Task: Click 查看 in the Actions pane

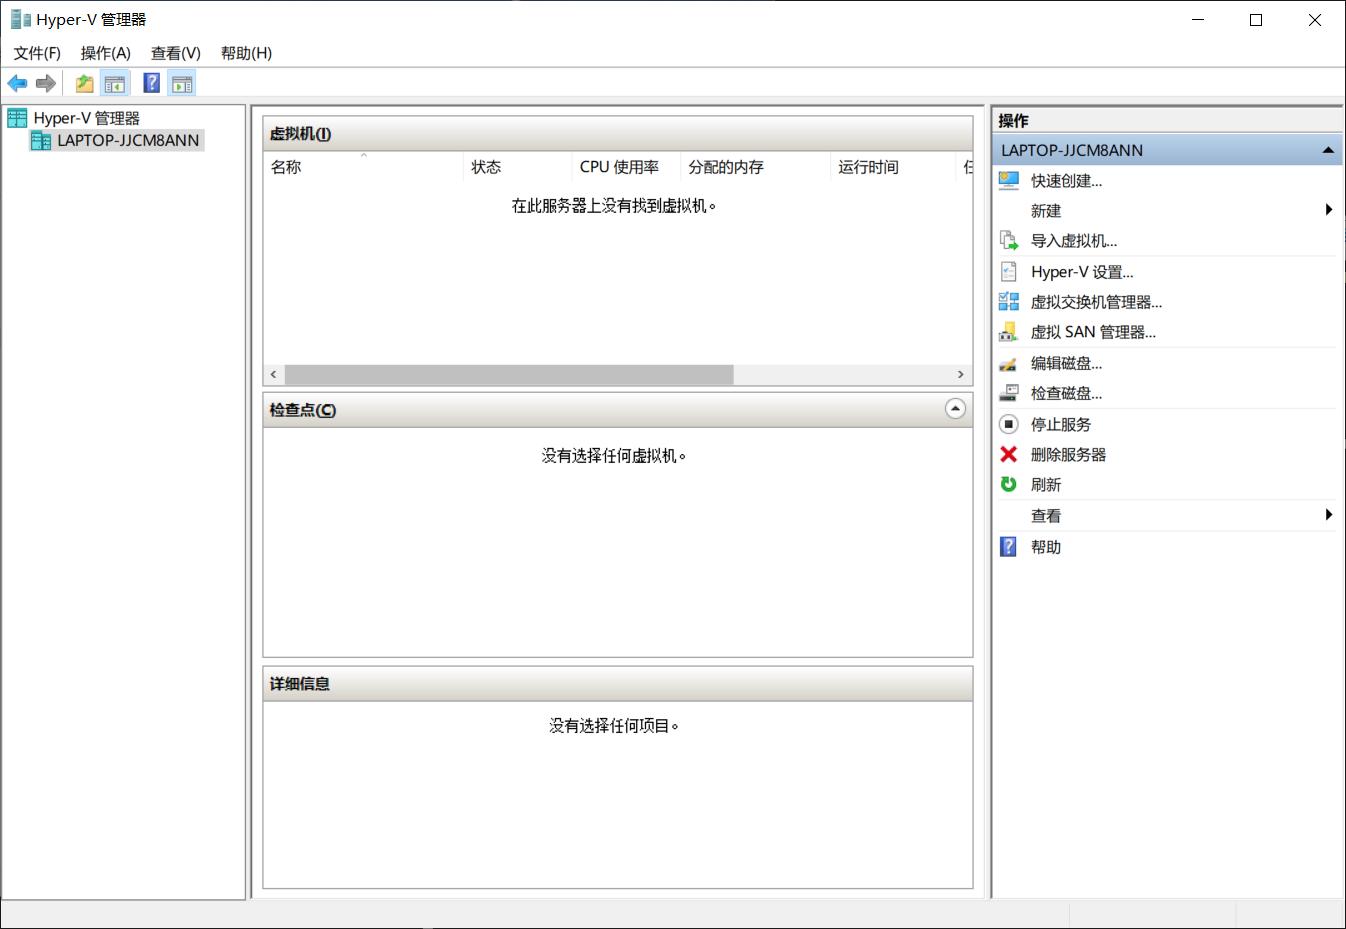Action: (x=1046, y=516)
